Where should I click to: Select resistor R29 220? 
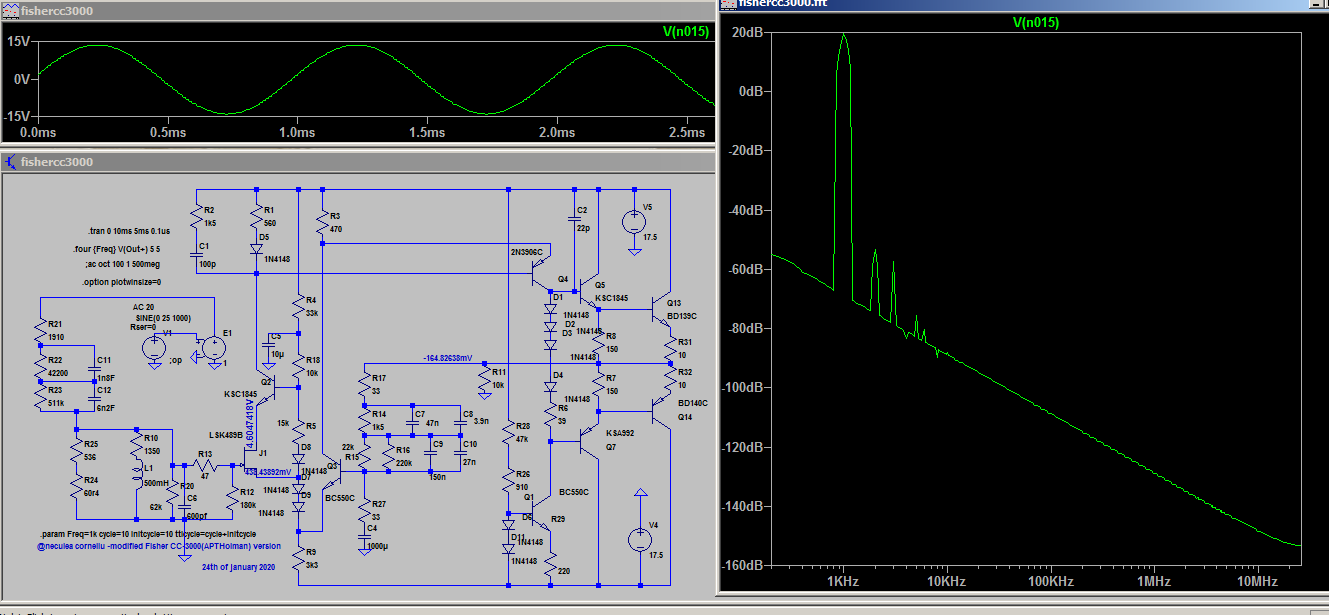pos(550,566)
